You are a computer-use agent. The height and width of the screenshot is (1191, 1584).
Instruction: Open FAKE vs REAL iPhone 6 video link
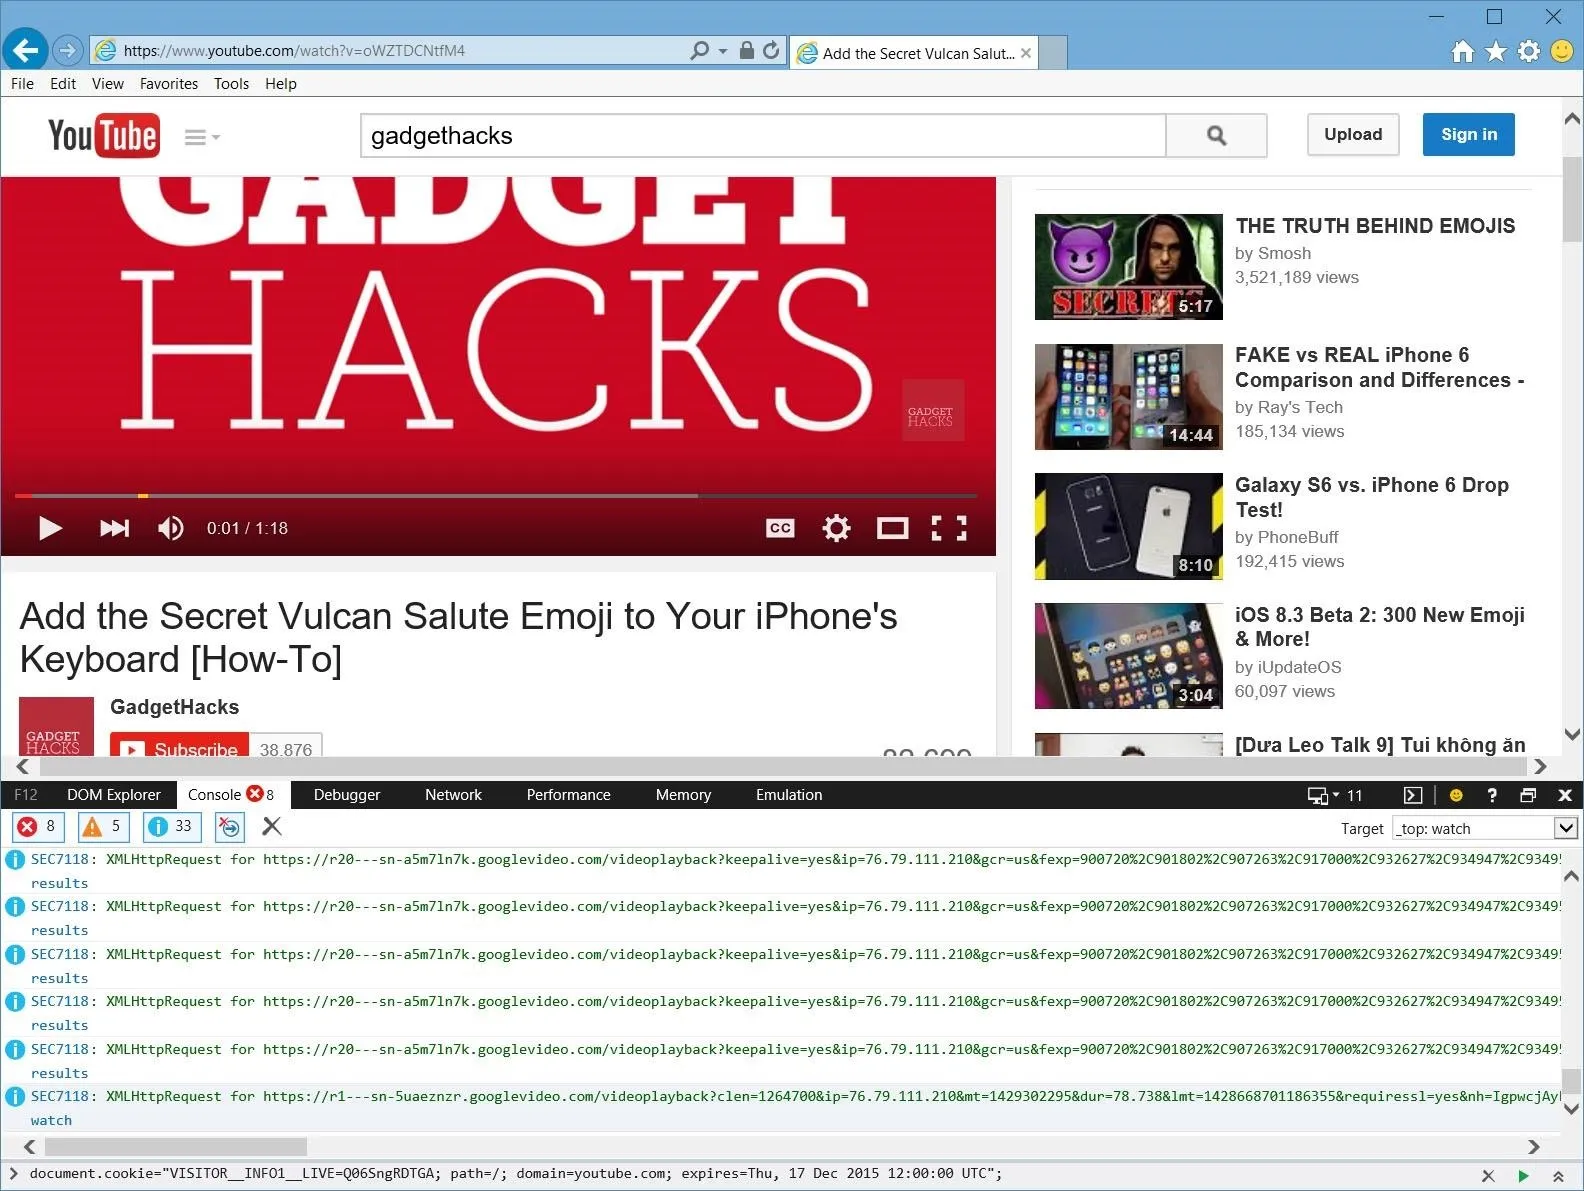pyautogui.click(x=1379, y=368)
